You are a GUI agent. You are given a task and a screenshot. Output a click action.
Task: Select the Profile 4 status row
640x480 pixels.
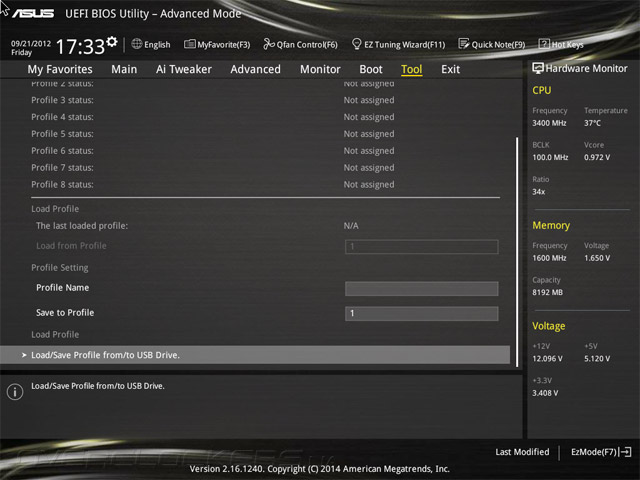(265, 117)
